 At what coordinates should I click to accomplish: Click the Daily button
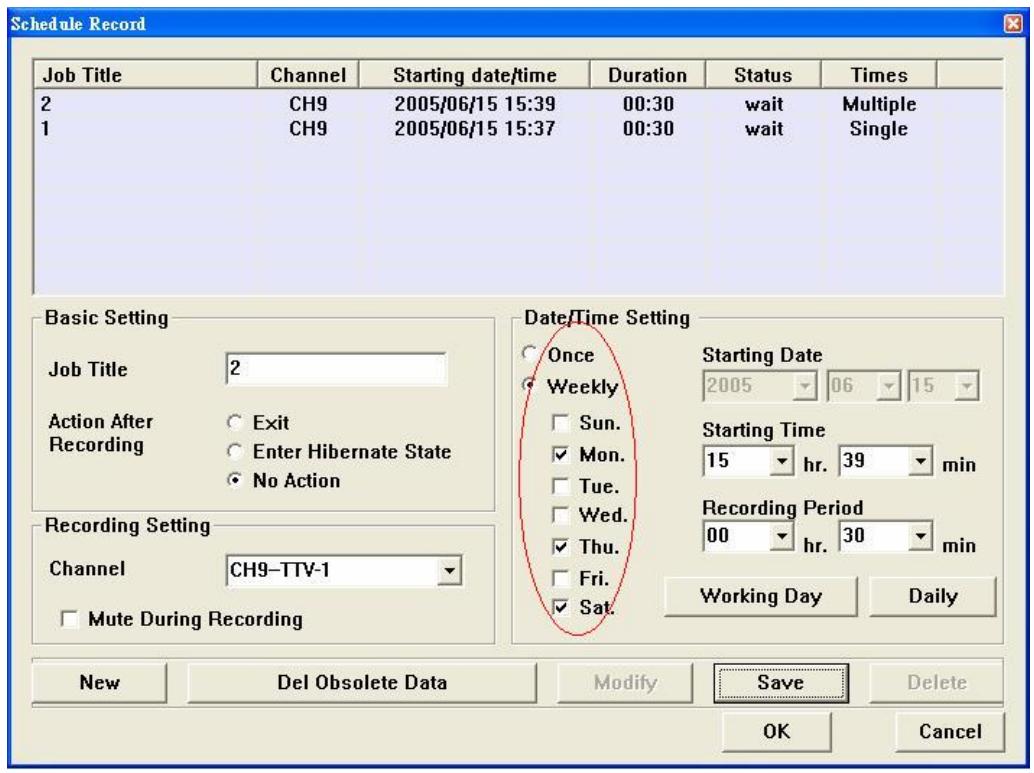click(932, 596)
